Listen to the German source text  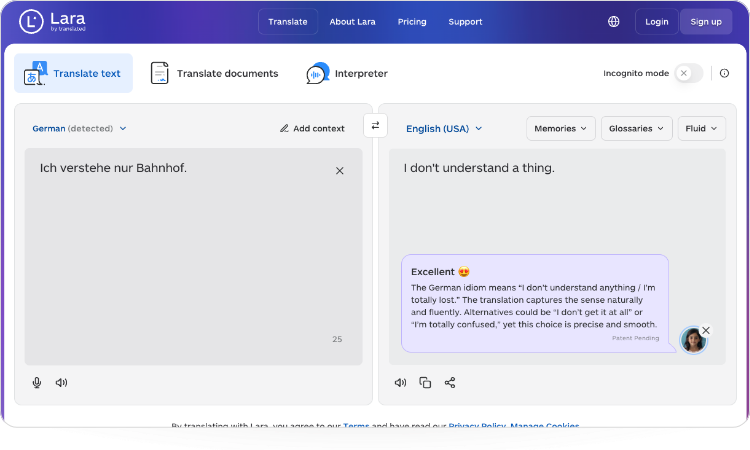coord(61,383)
